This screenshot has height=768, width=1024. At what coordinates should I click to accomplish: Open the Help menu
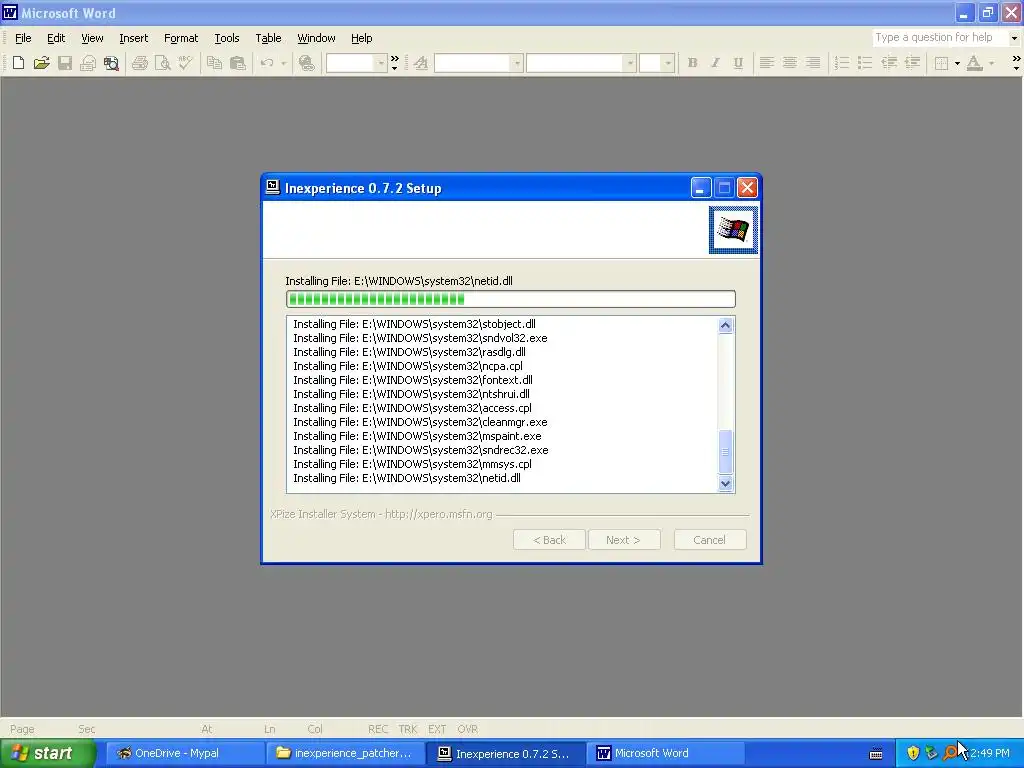361,38
